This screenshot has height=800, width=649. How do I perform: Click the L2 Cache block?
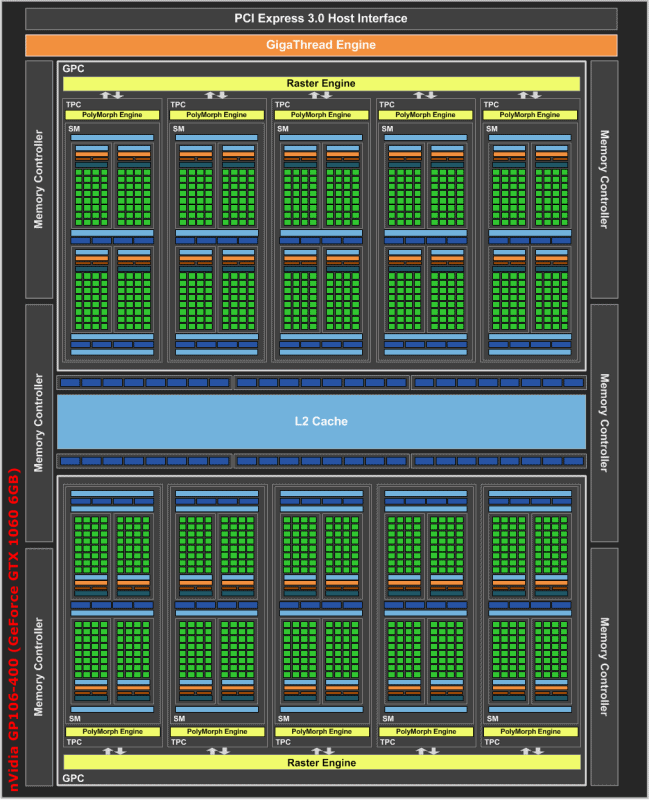pyautogui.click(x=321, y=421)
